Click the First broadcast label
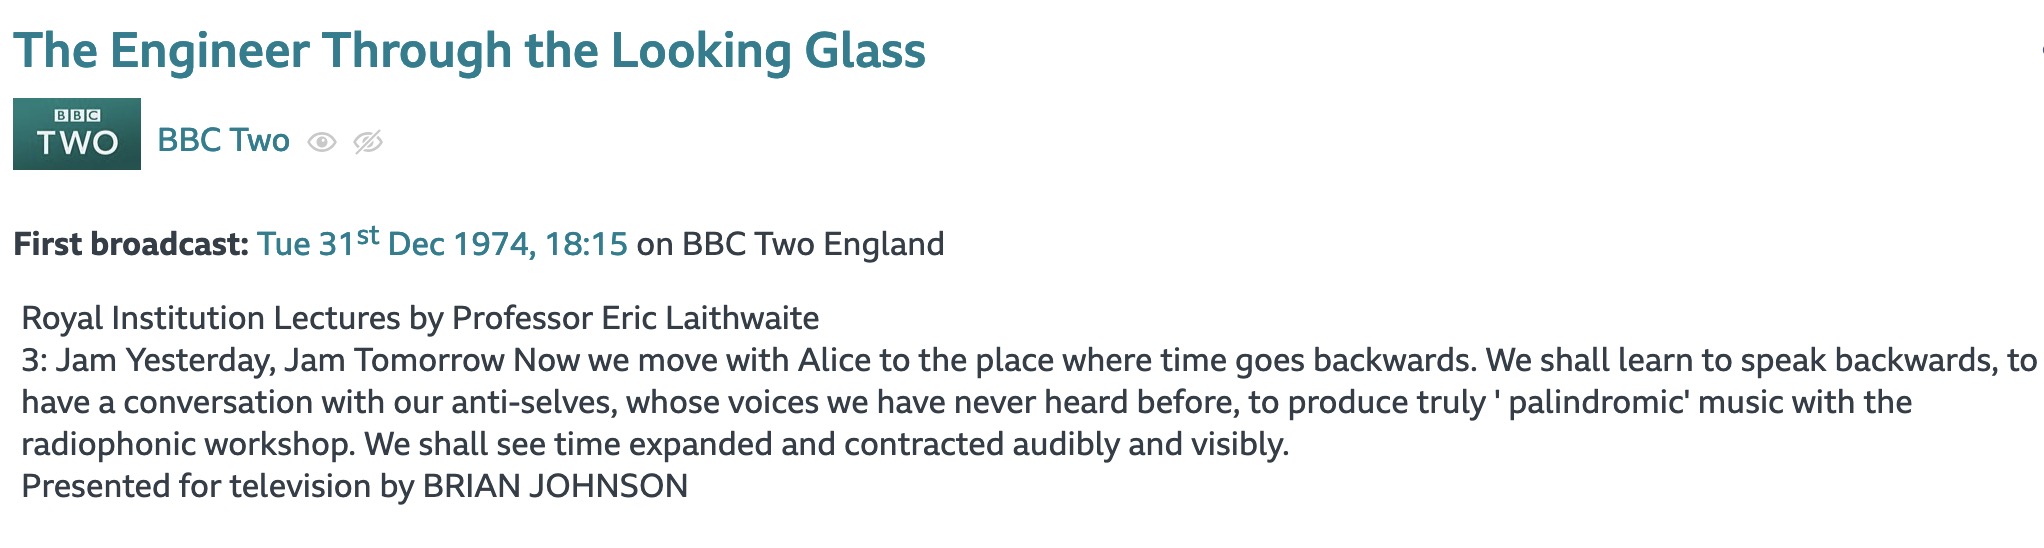Screen dimensions: 2044x548 (131, 244)
